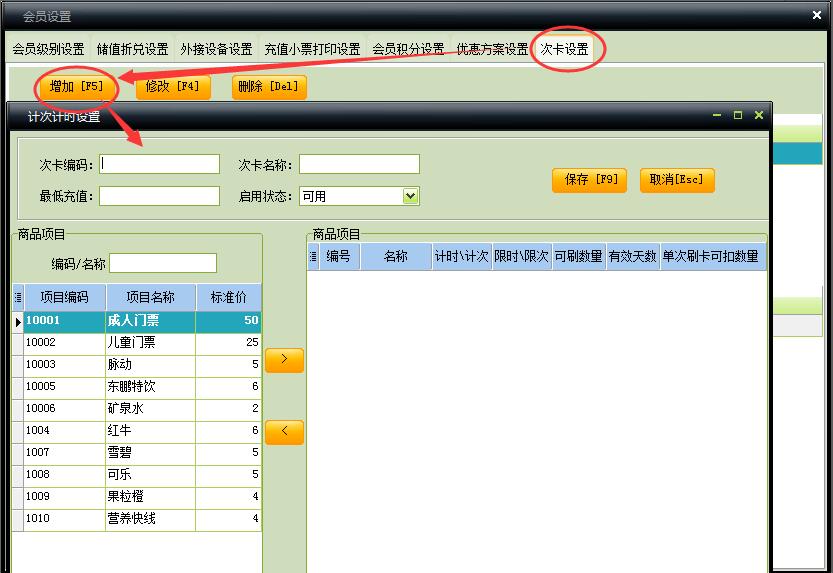Click price cell 50
This screenshot has height=573, width=833.
pyautogui.click(x=228, y=321)
